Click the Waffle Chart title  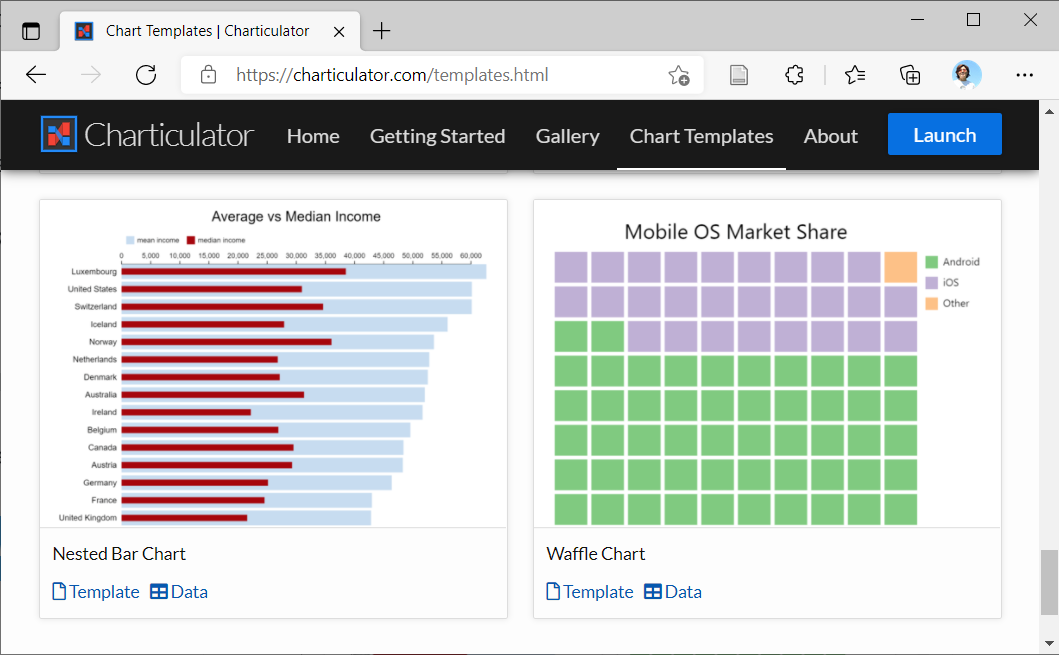coord(596,554)
